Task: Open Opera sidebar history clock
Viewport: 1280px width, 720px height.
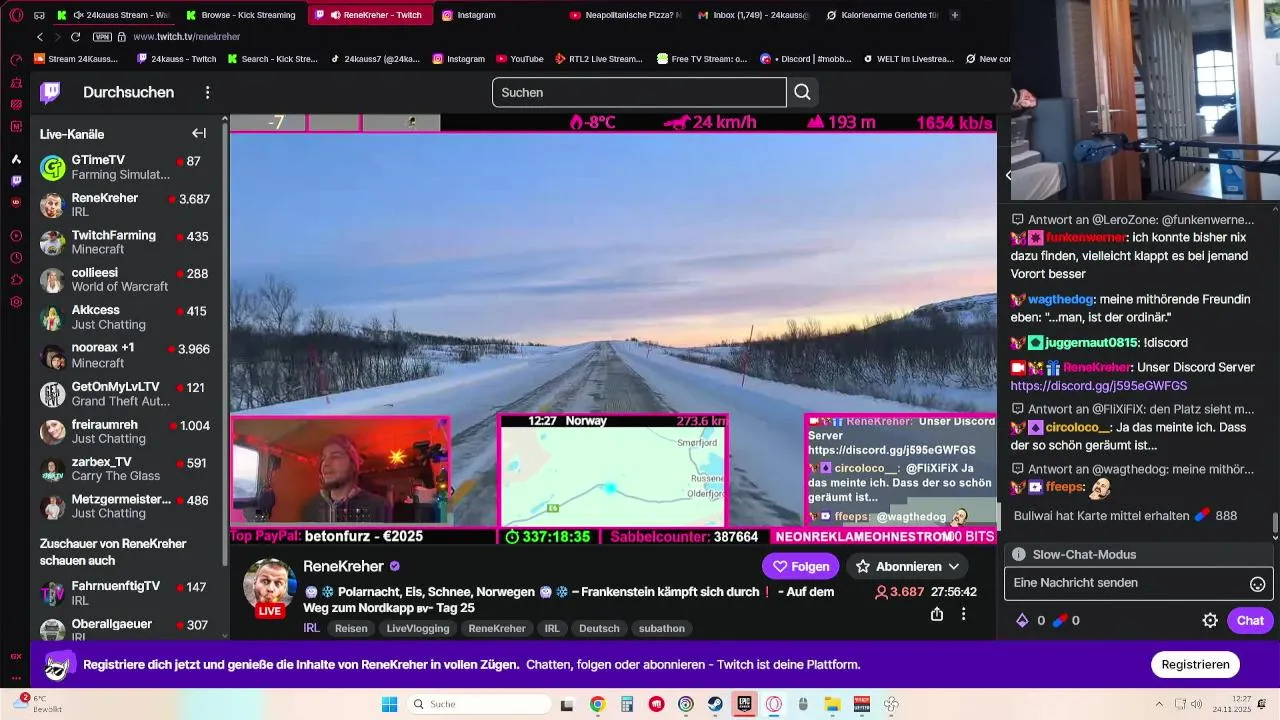Action: [16, 258]
